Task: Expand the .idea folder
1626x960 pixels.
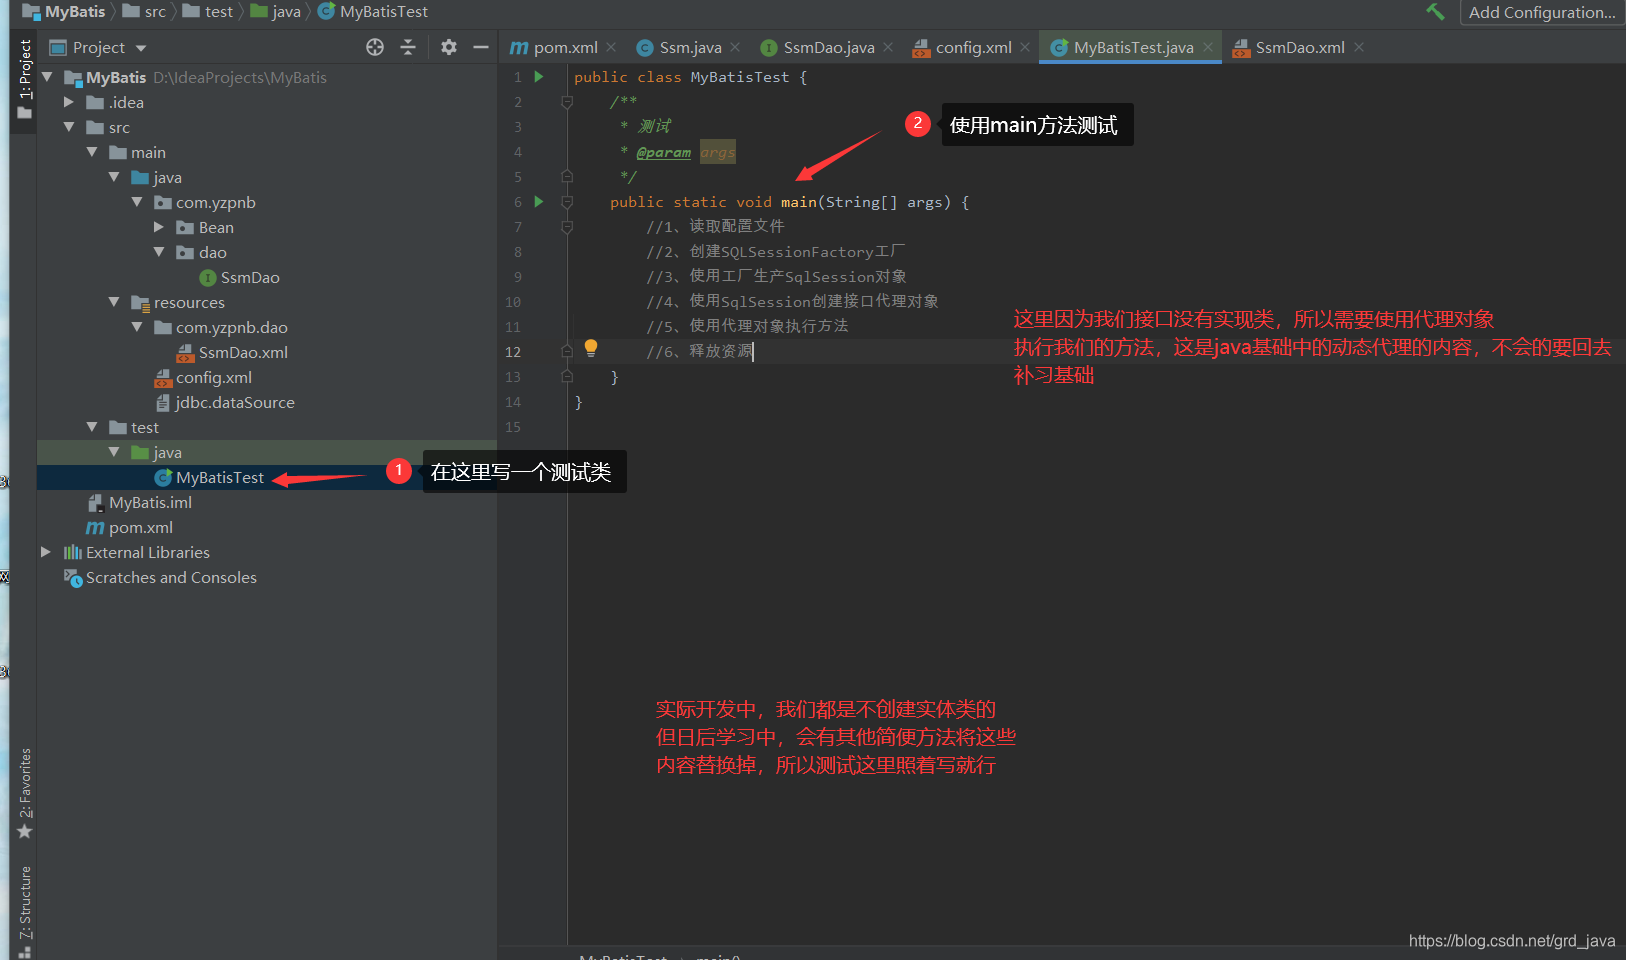Action: [69, 102]
